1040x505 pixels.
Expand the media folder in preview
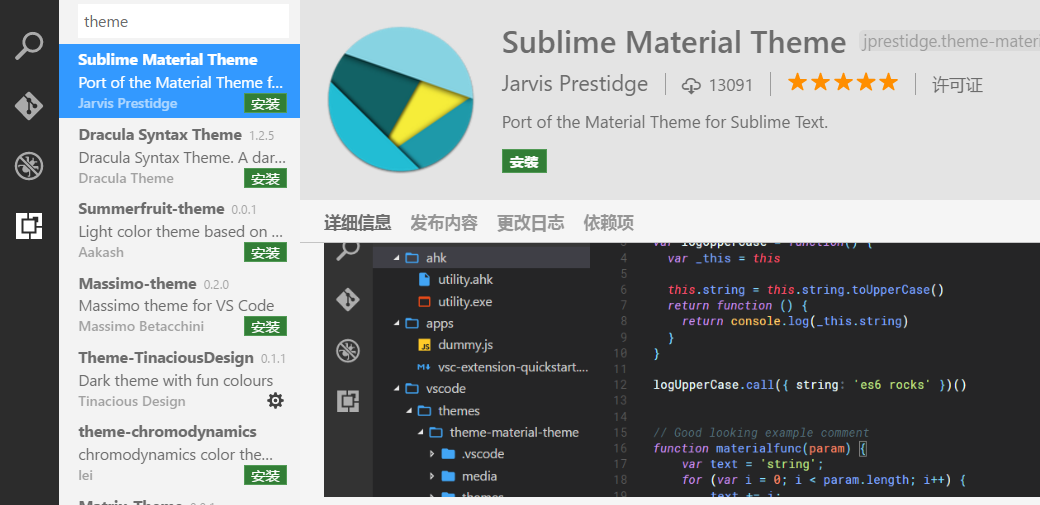pos(432,476)
